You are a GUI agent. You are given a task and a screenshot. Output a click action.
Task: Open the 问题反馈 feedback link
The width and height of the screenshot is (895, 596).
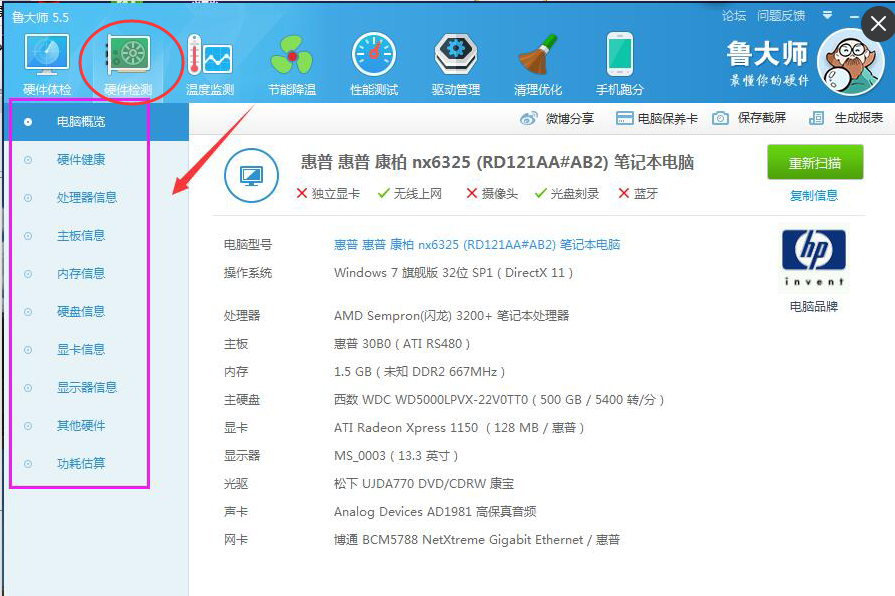click(x=781, y=16)
